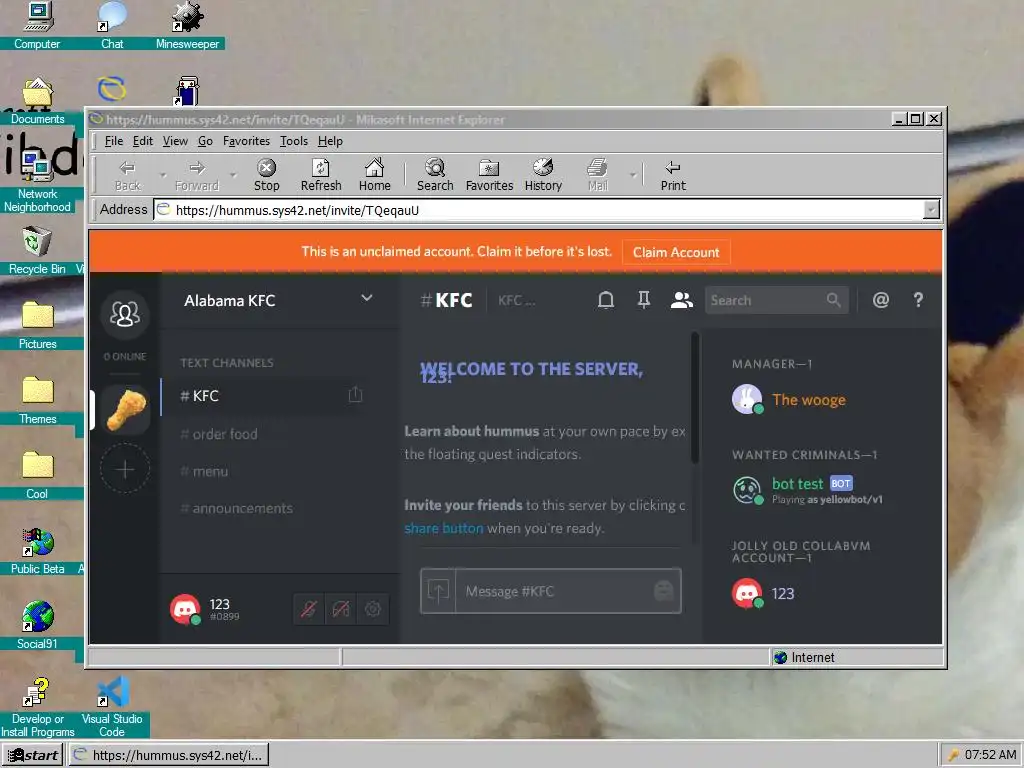Open the Help menu

(x=330, y=141)
